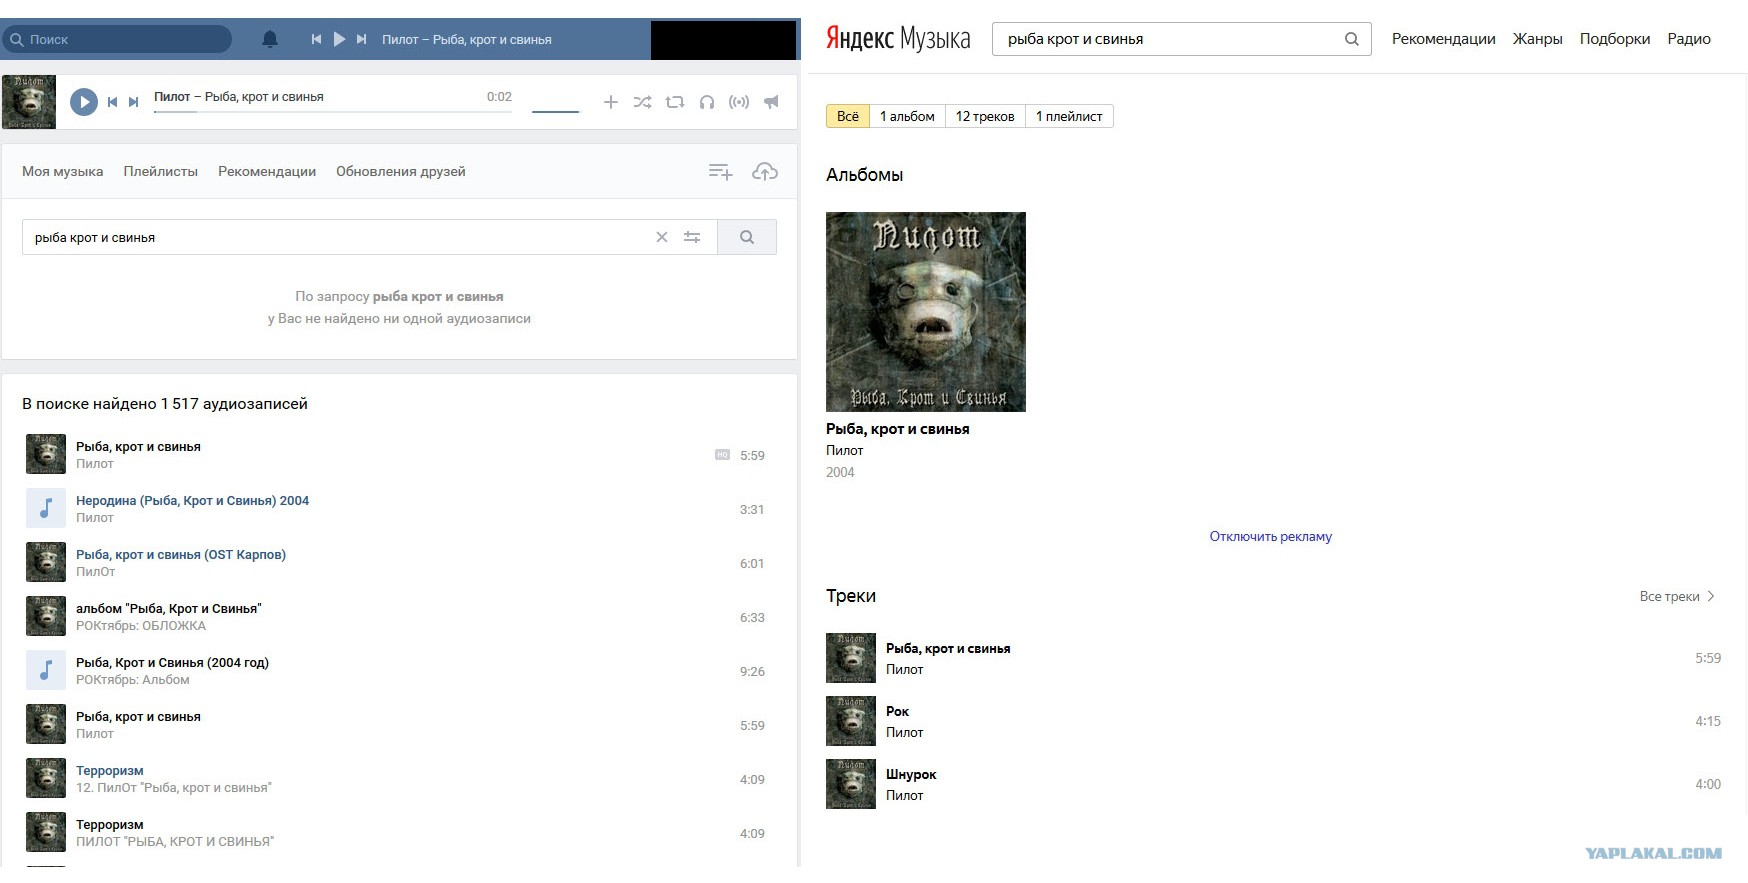
Task: Play Шнурок track in Yandex Music
Action: tap(911, 775)
